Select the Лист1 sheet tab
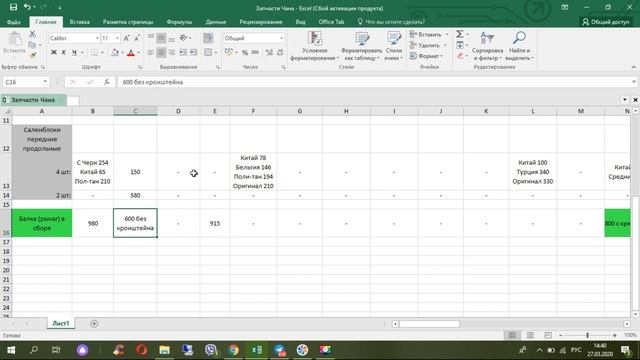 [61, 323]
